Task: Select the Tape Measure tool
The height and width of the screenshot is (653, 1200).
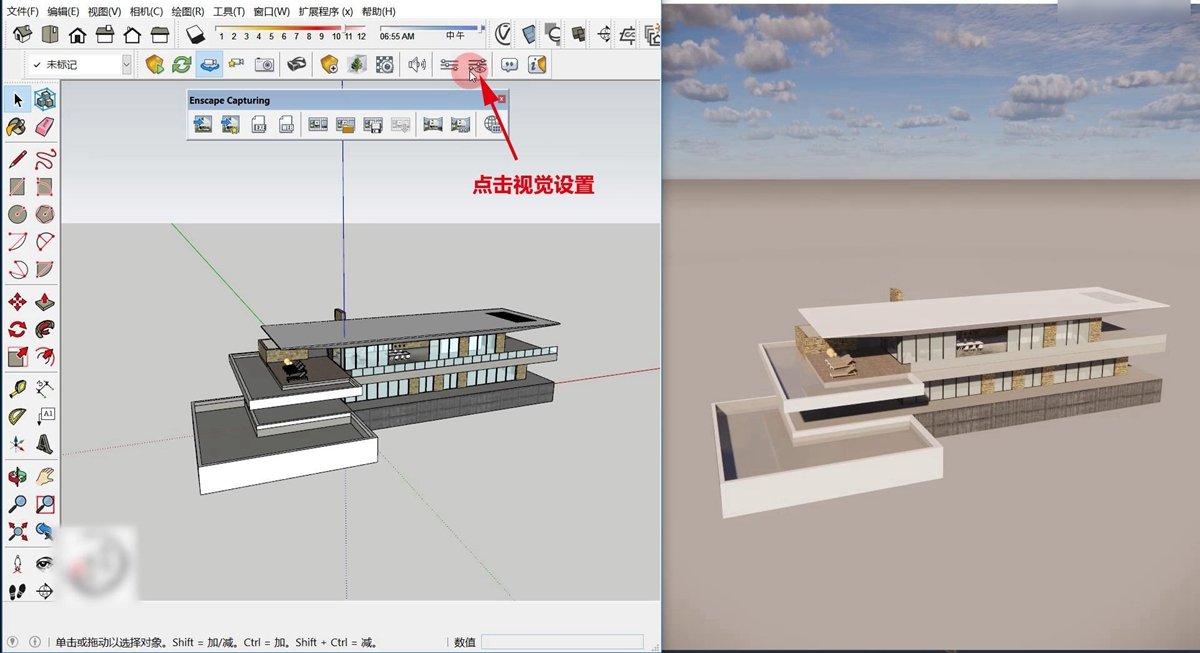Action: pos(17,389)
